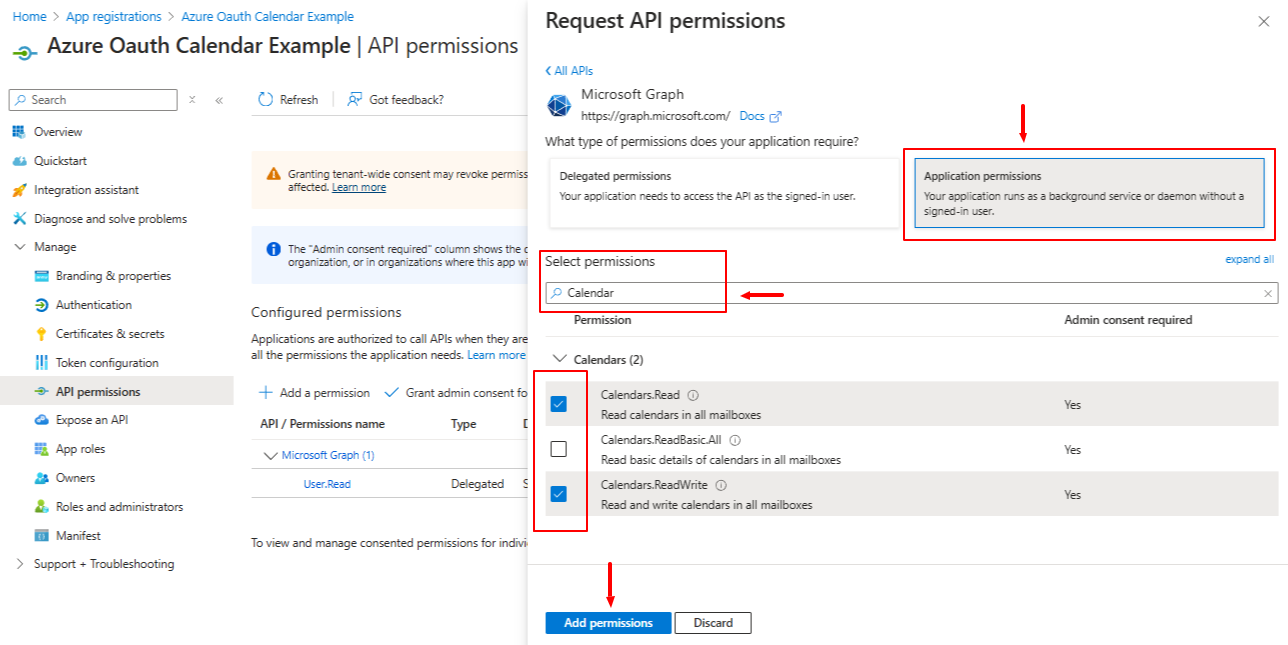Click the expand all link

[1249, 259]
